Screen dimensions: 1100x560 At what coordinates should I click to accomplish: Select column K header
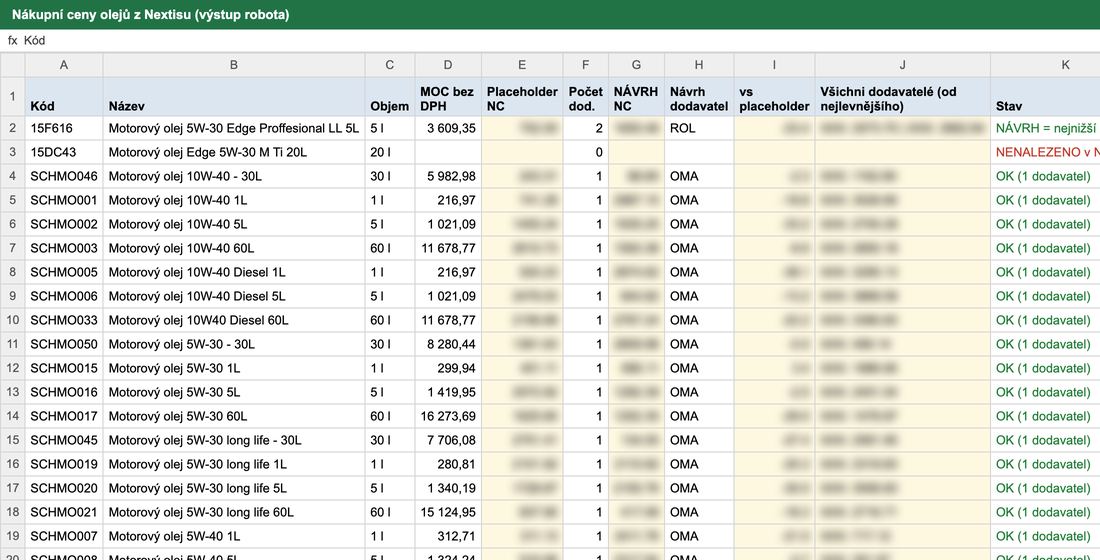[x=1045, y=65]
